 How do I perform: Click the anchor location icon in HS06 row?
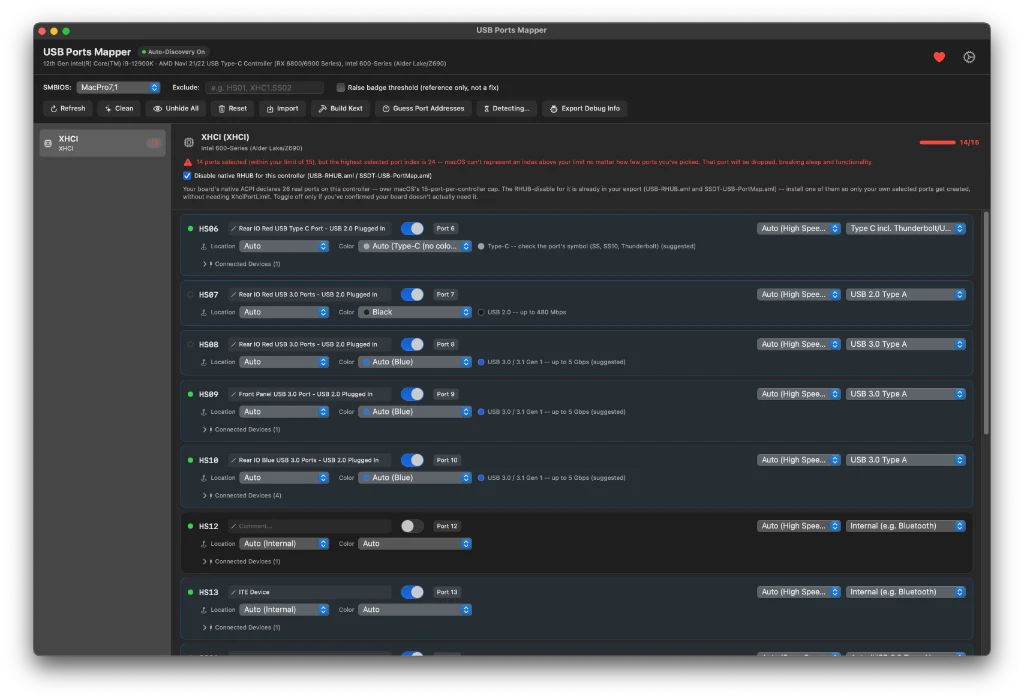204,247
